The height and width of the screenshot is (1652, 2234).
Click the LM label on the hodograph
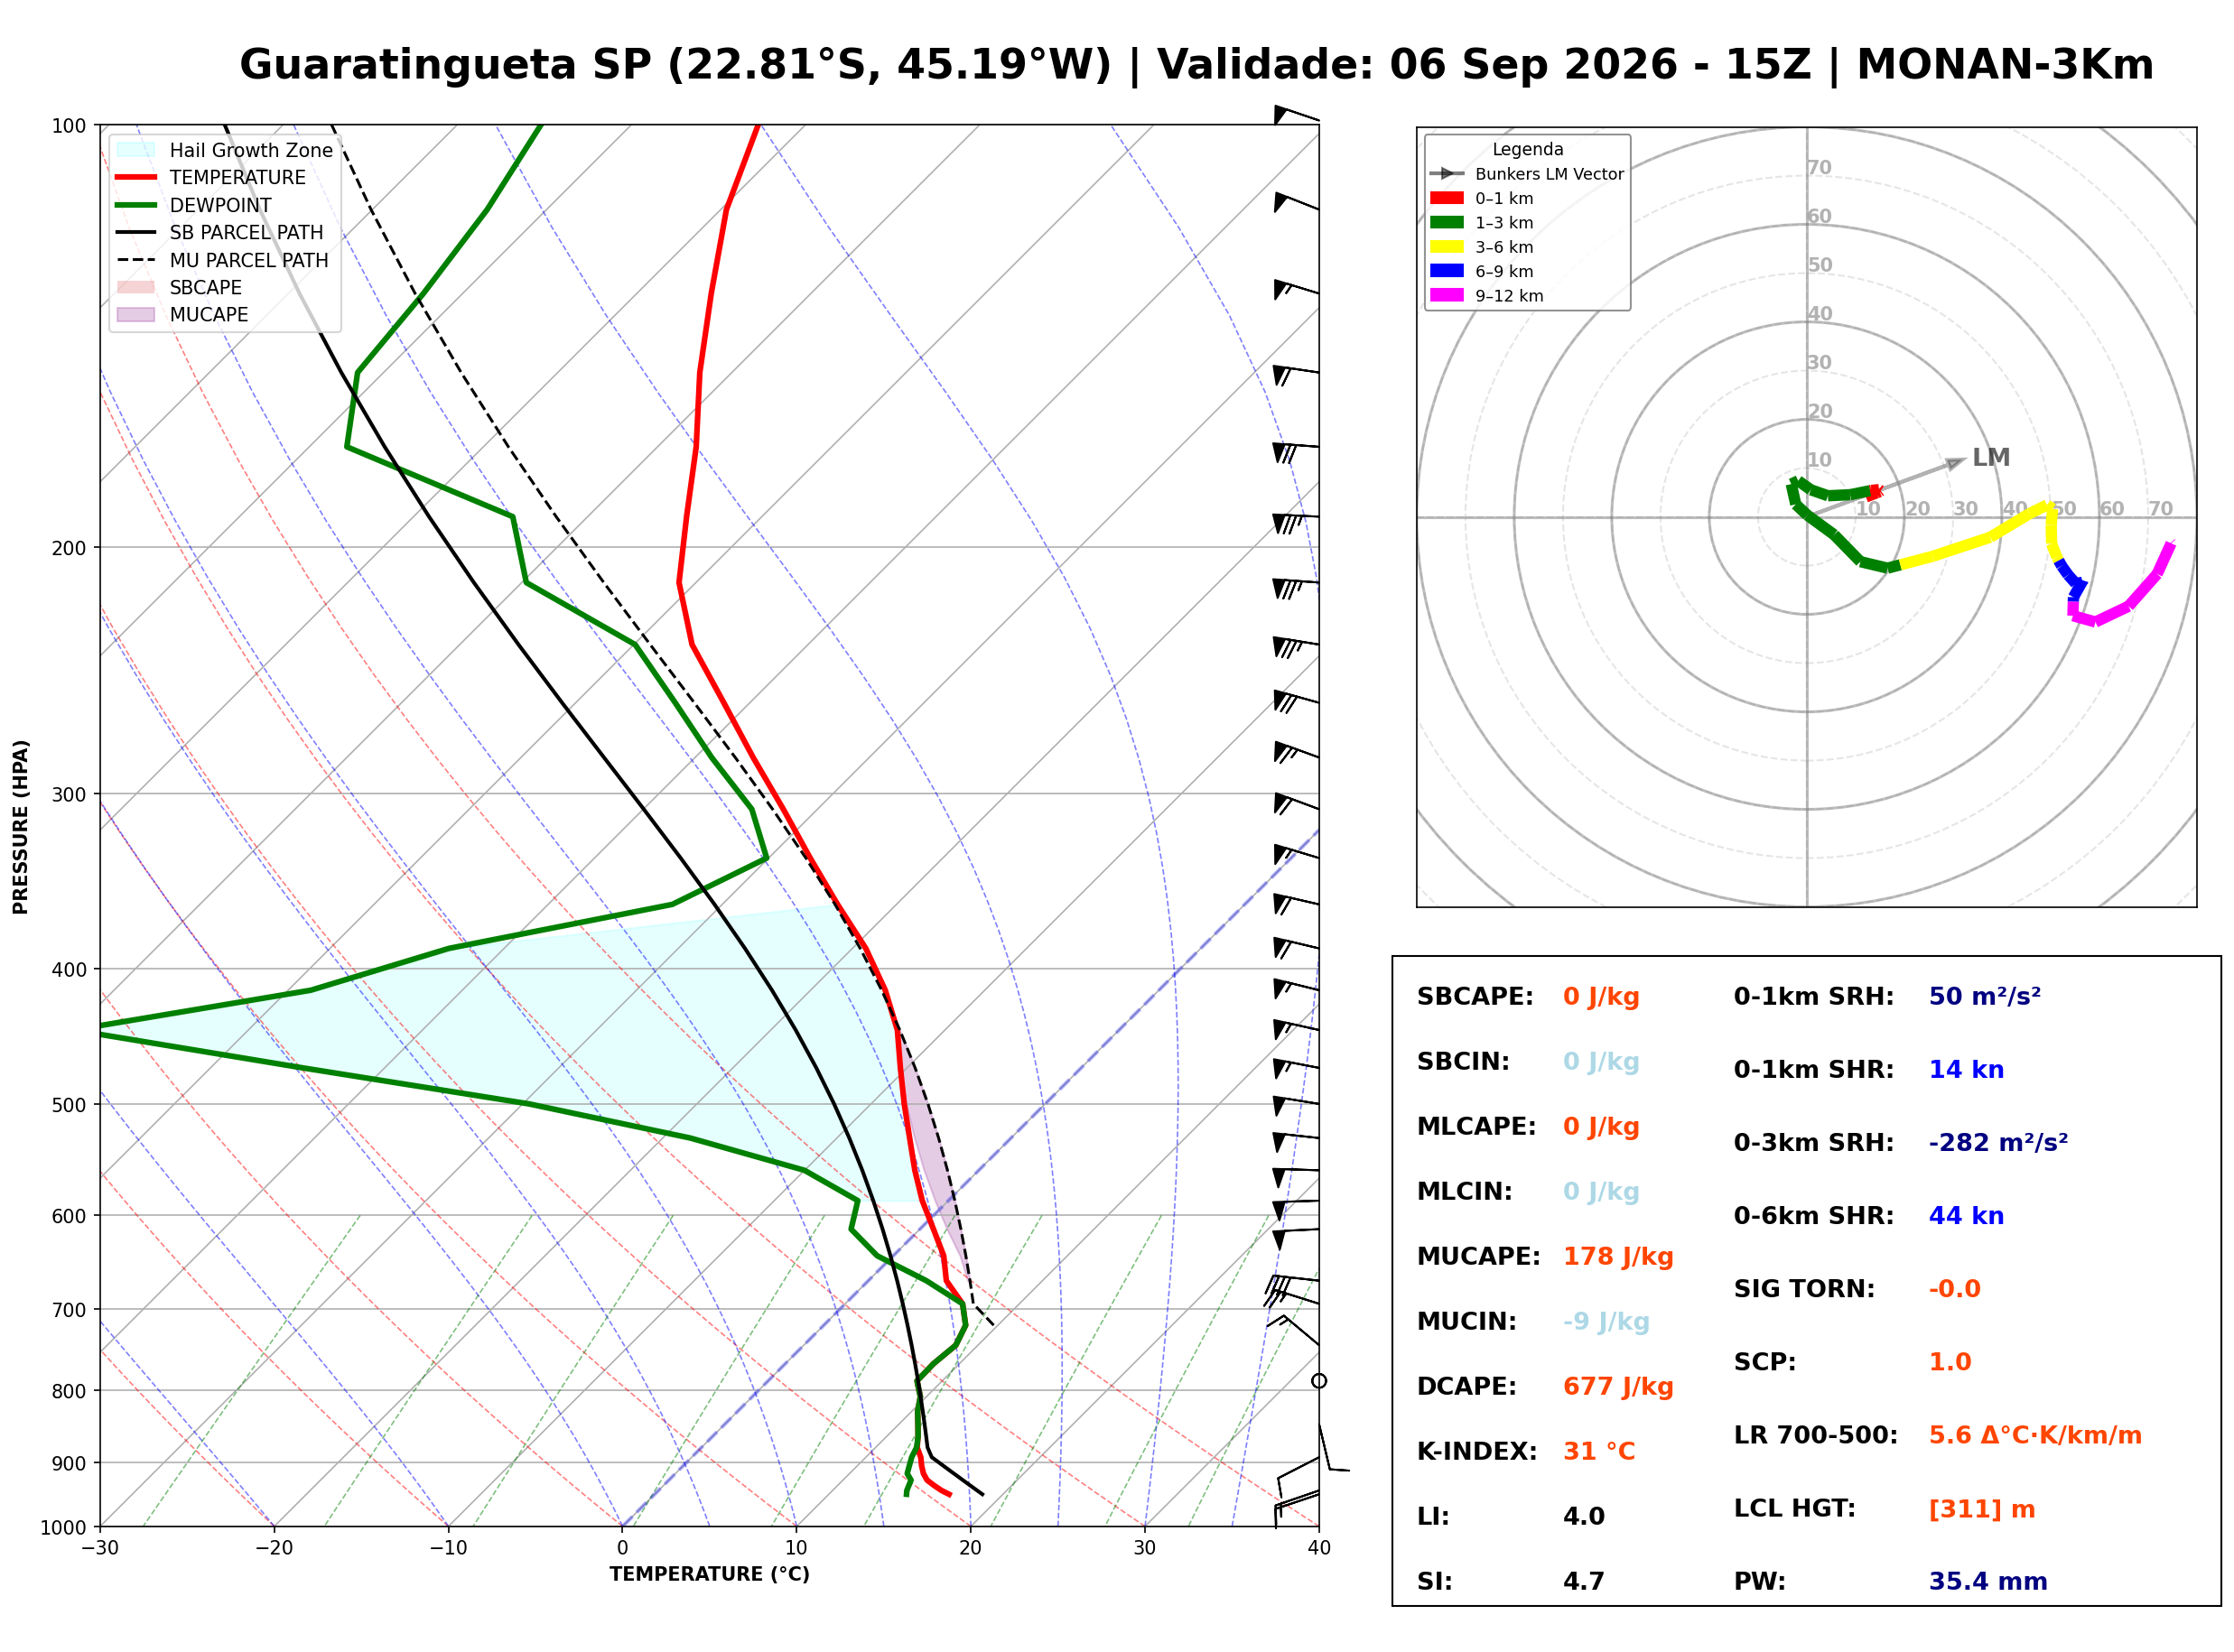1991,458
